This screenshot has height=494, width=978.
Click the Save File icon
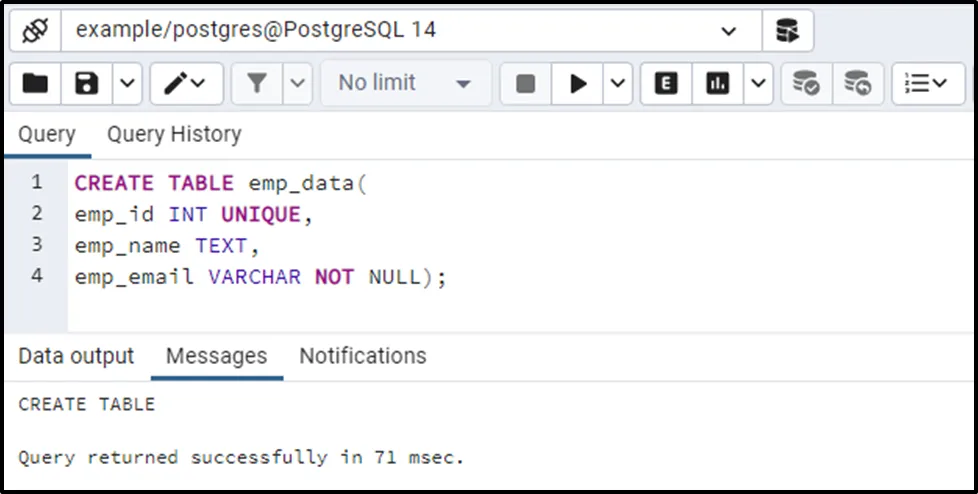pos(86,84)
